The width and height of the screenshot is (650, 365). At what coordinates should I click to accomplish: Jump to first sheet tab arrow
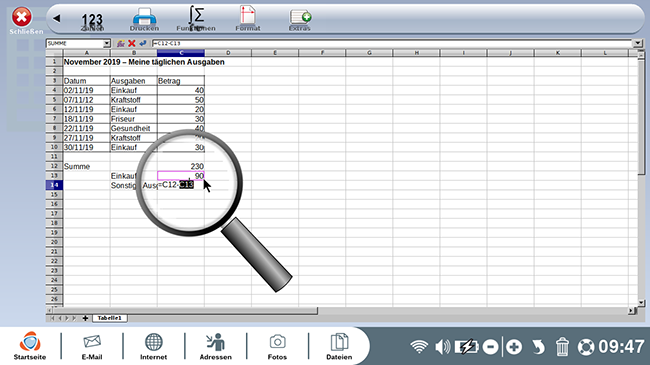tap(52, 318)
